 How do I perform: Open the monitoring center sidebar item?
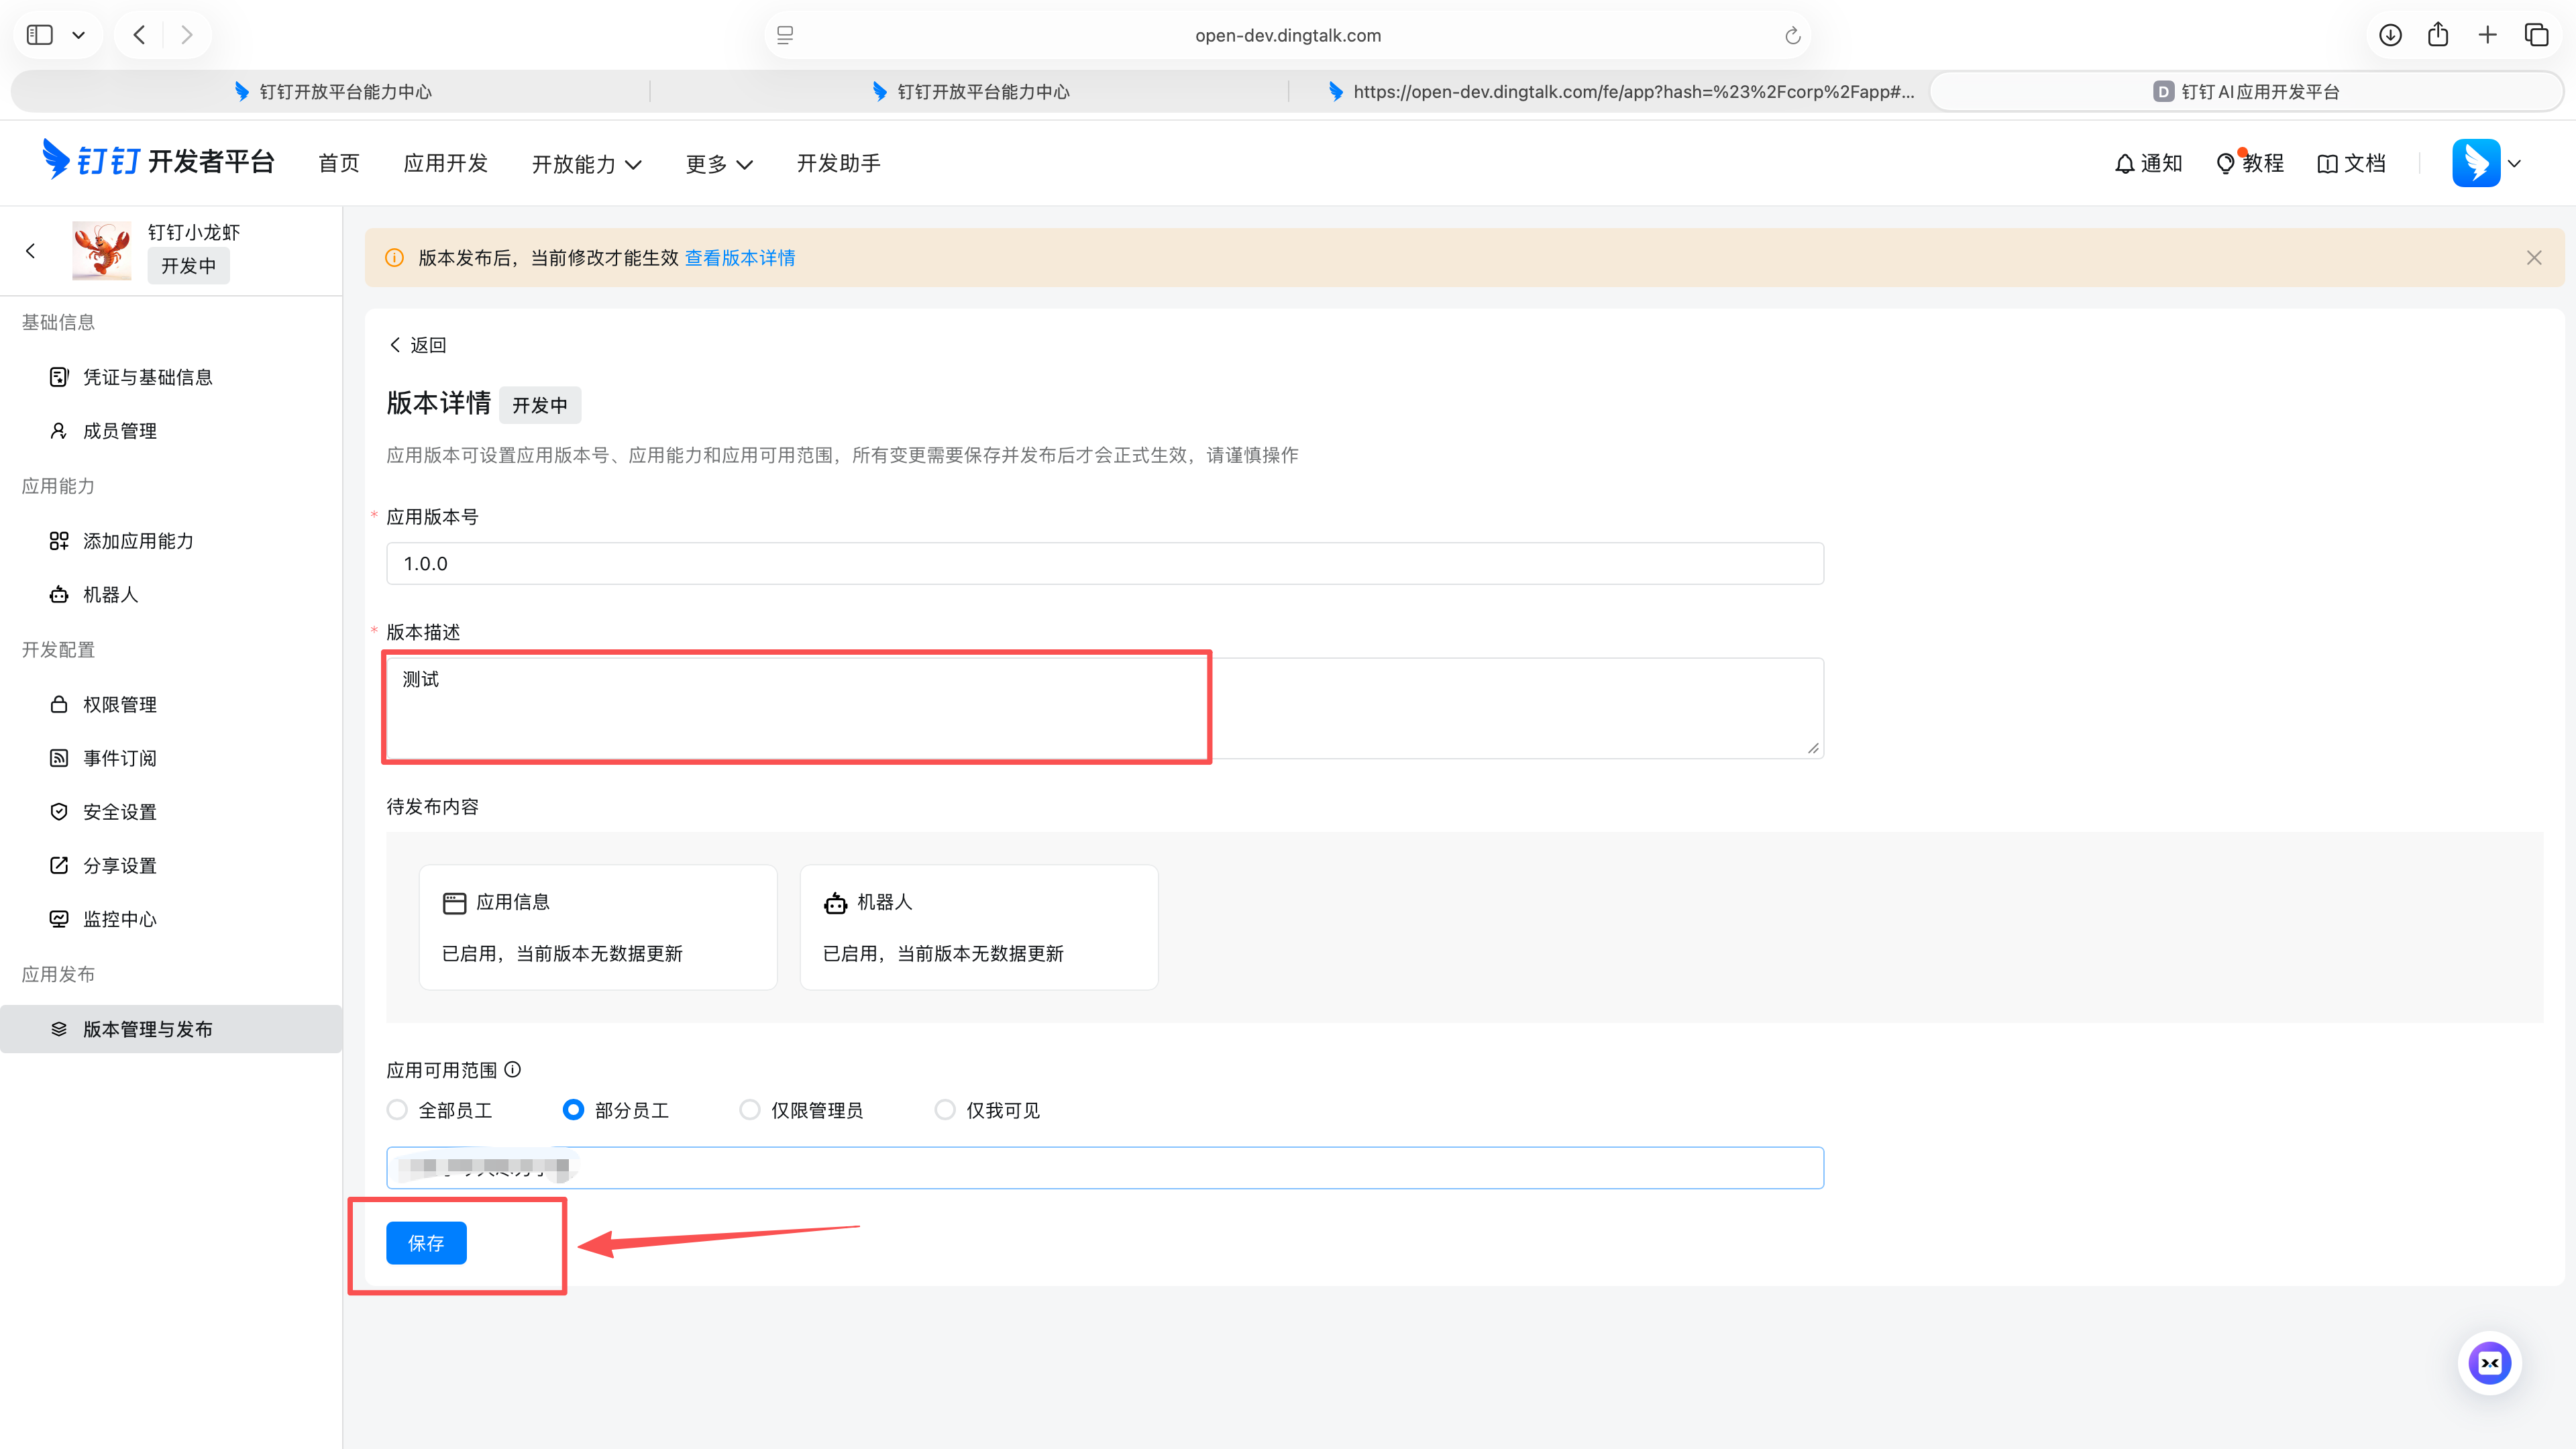coord(119,919)
